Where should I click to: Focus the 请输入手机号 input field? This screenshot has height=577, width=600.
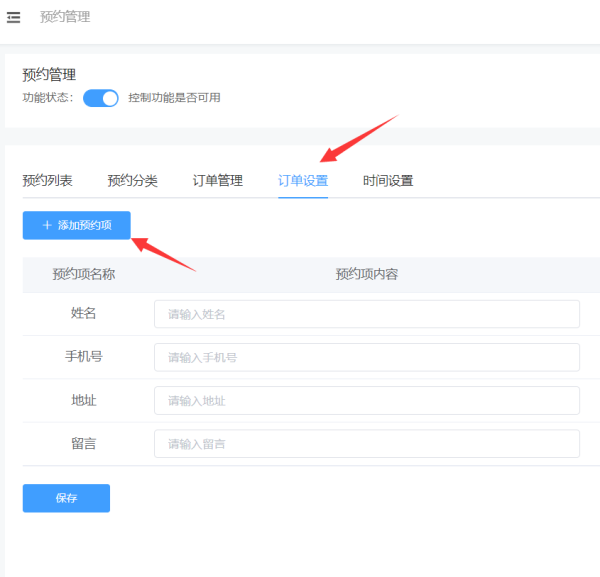click(367, 357)
